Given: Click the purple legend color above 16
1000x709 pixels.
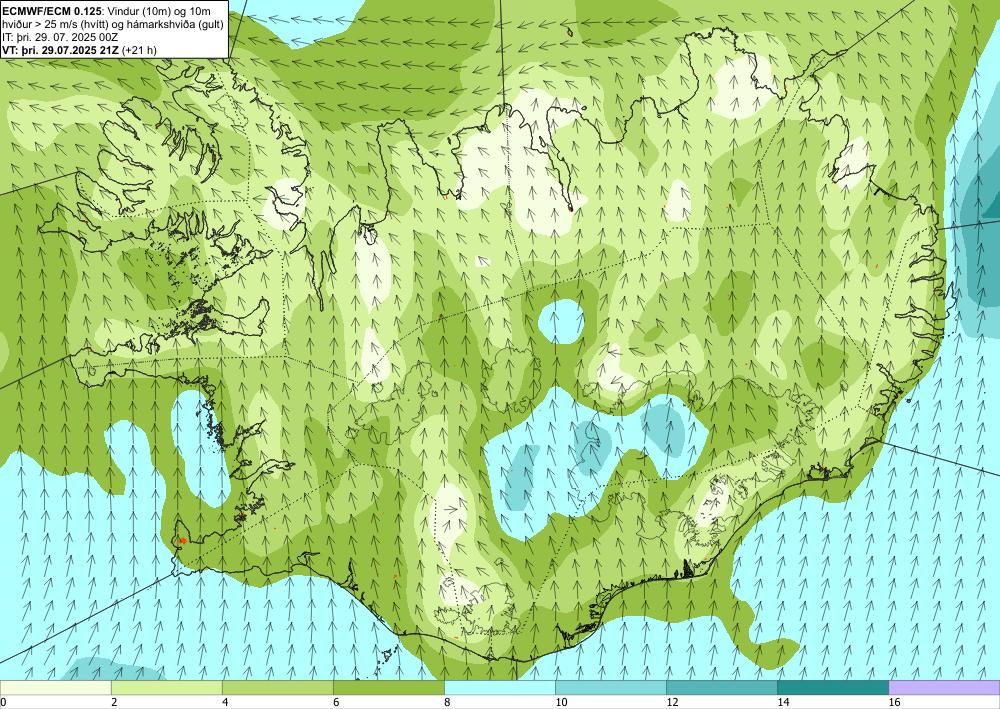Looking at the screenshot, I should point(944,688).
